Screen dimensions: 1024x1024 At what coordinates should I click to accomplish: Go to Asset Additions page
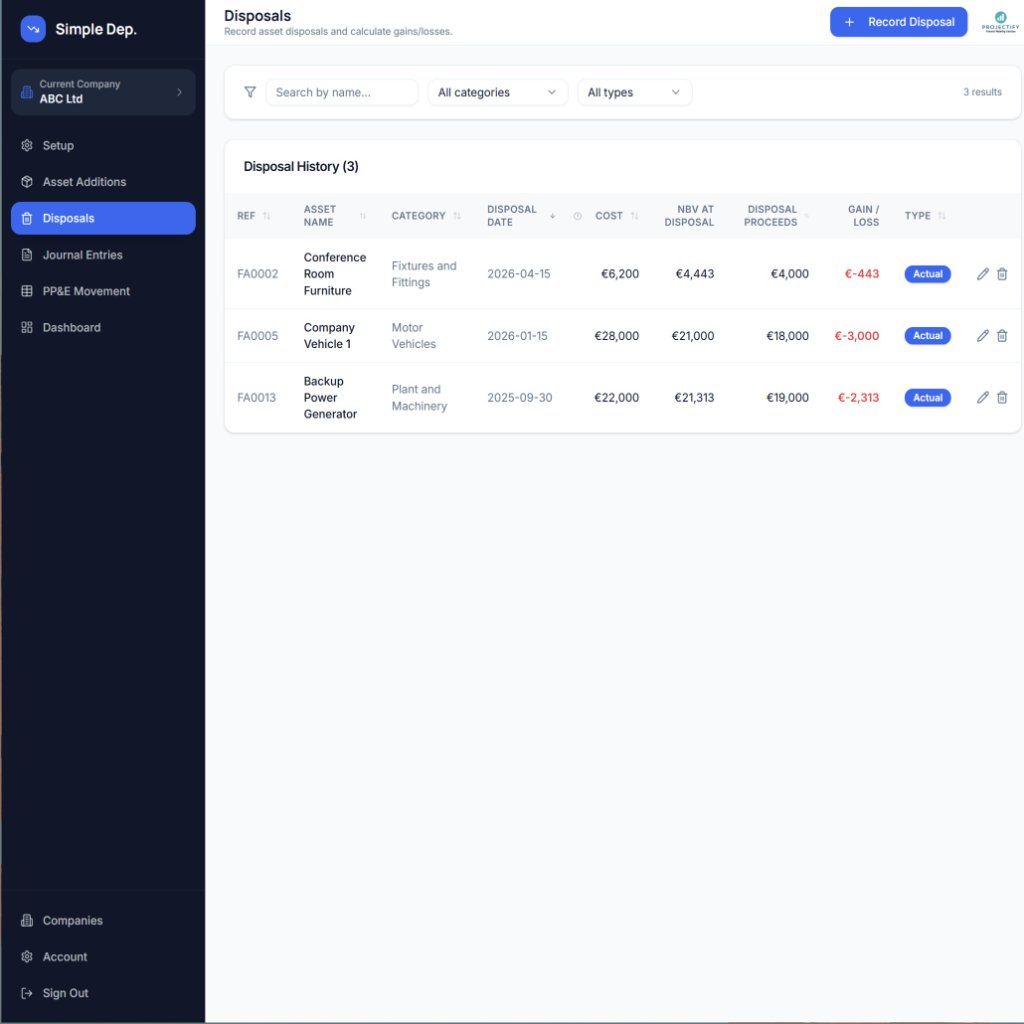[103, 182]
